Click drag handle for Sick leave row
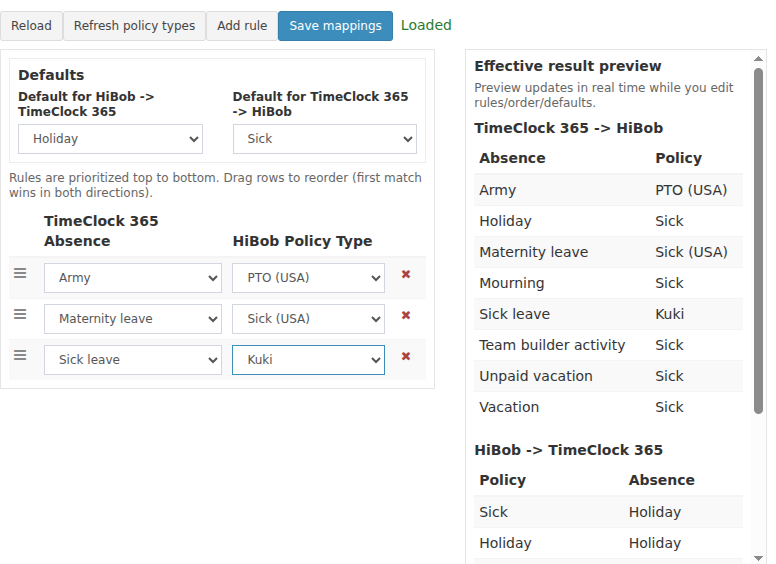 click(19, 355)
